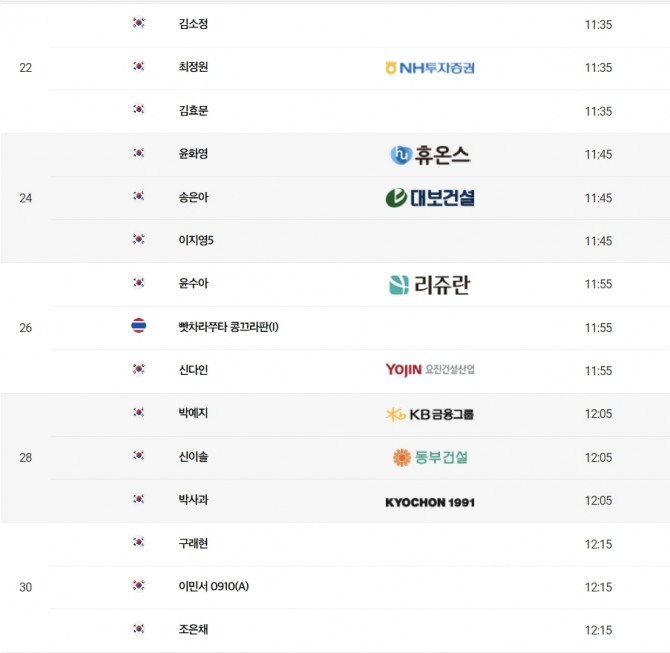
Task: Select the 대보건설 logo
Action: (430, 198)
